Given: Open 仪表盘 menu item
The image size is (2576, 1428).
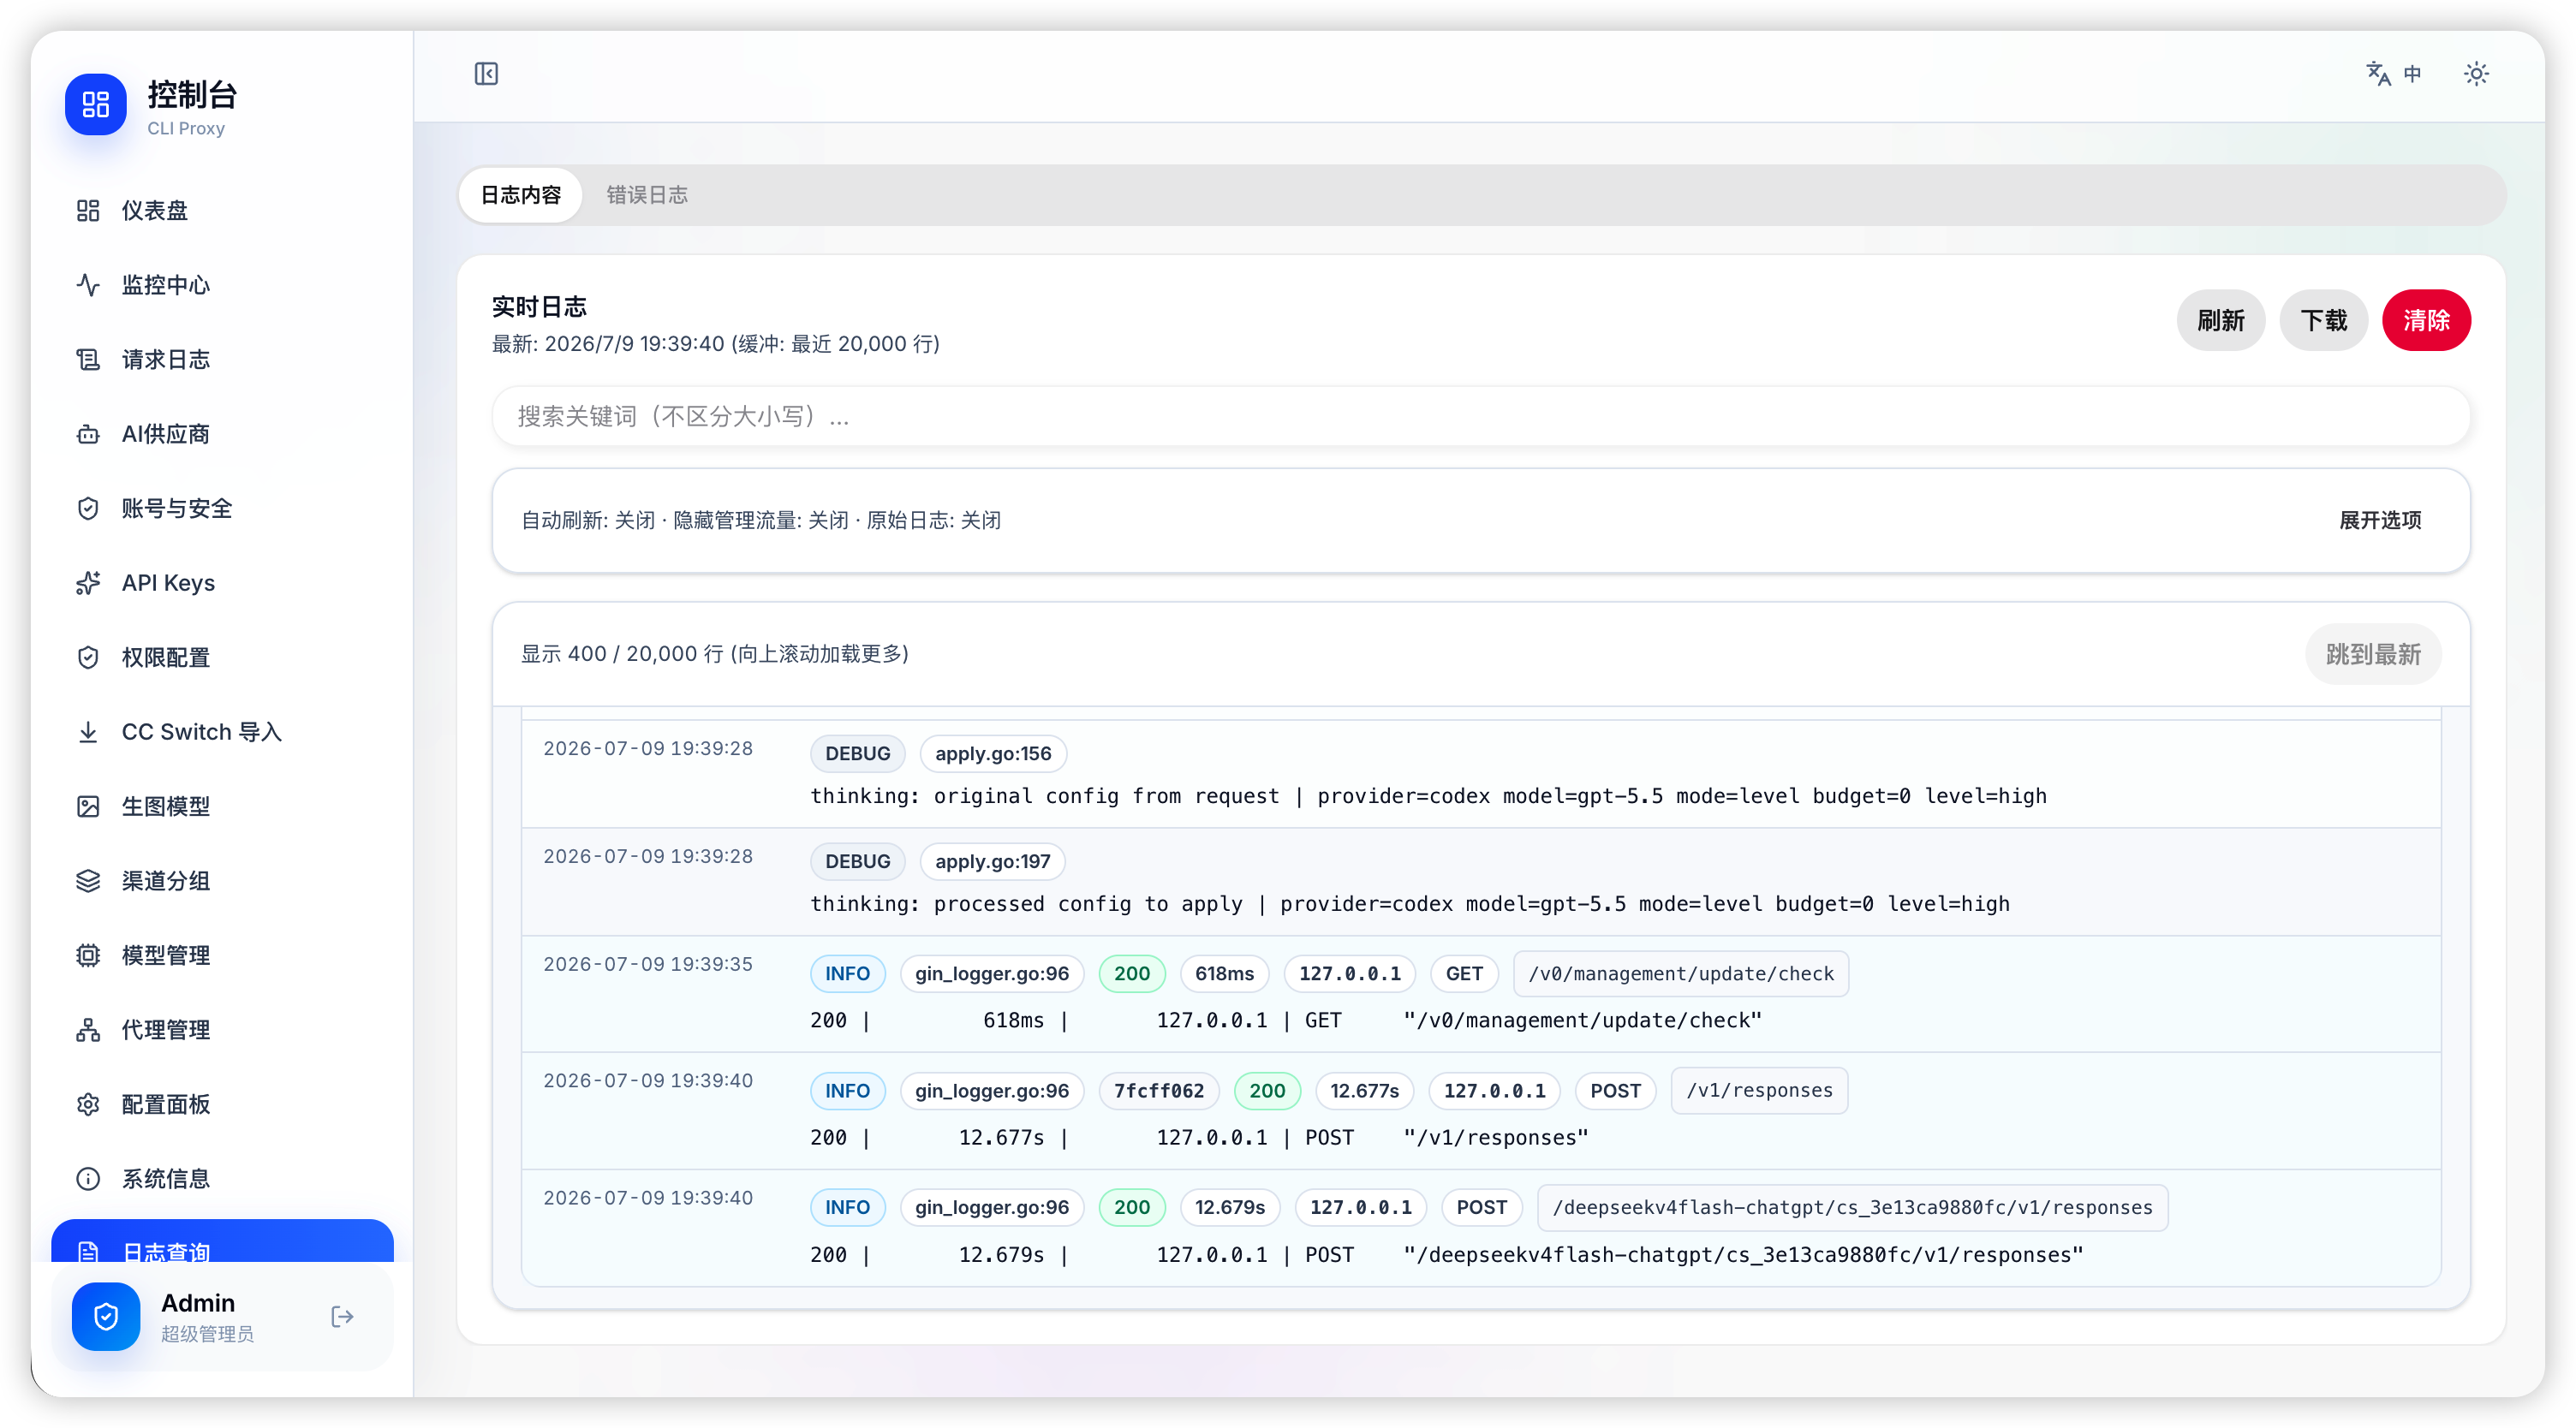Looking at the screenshot, I should coord(222,211).
